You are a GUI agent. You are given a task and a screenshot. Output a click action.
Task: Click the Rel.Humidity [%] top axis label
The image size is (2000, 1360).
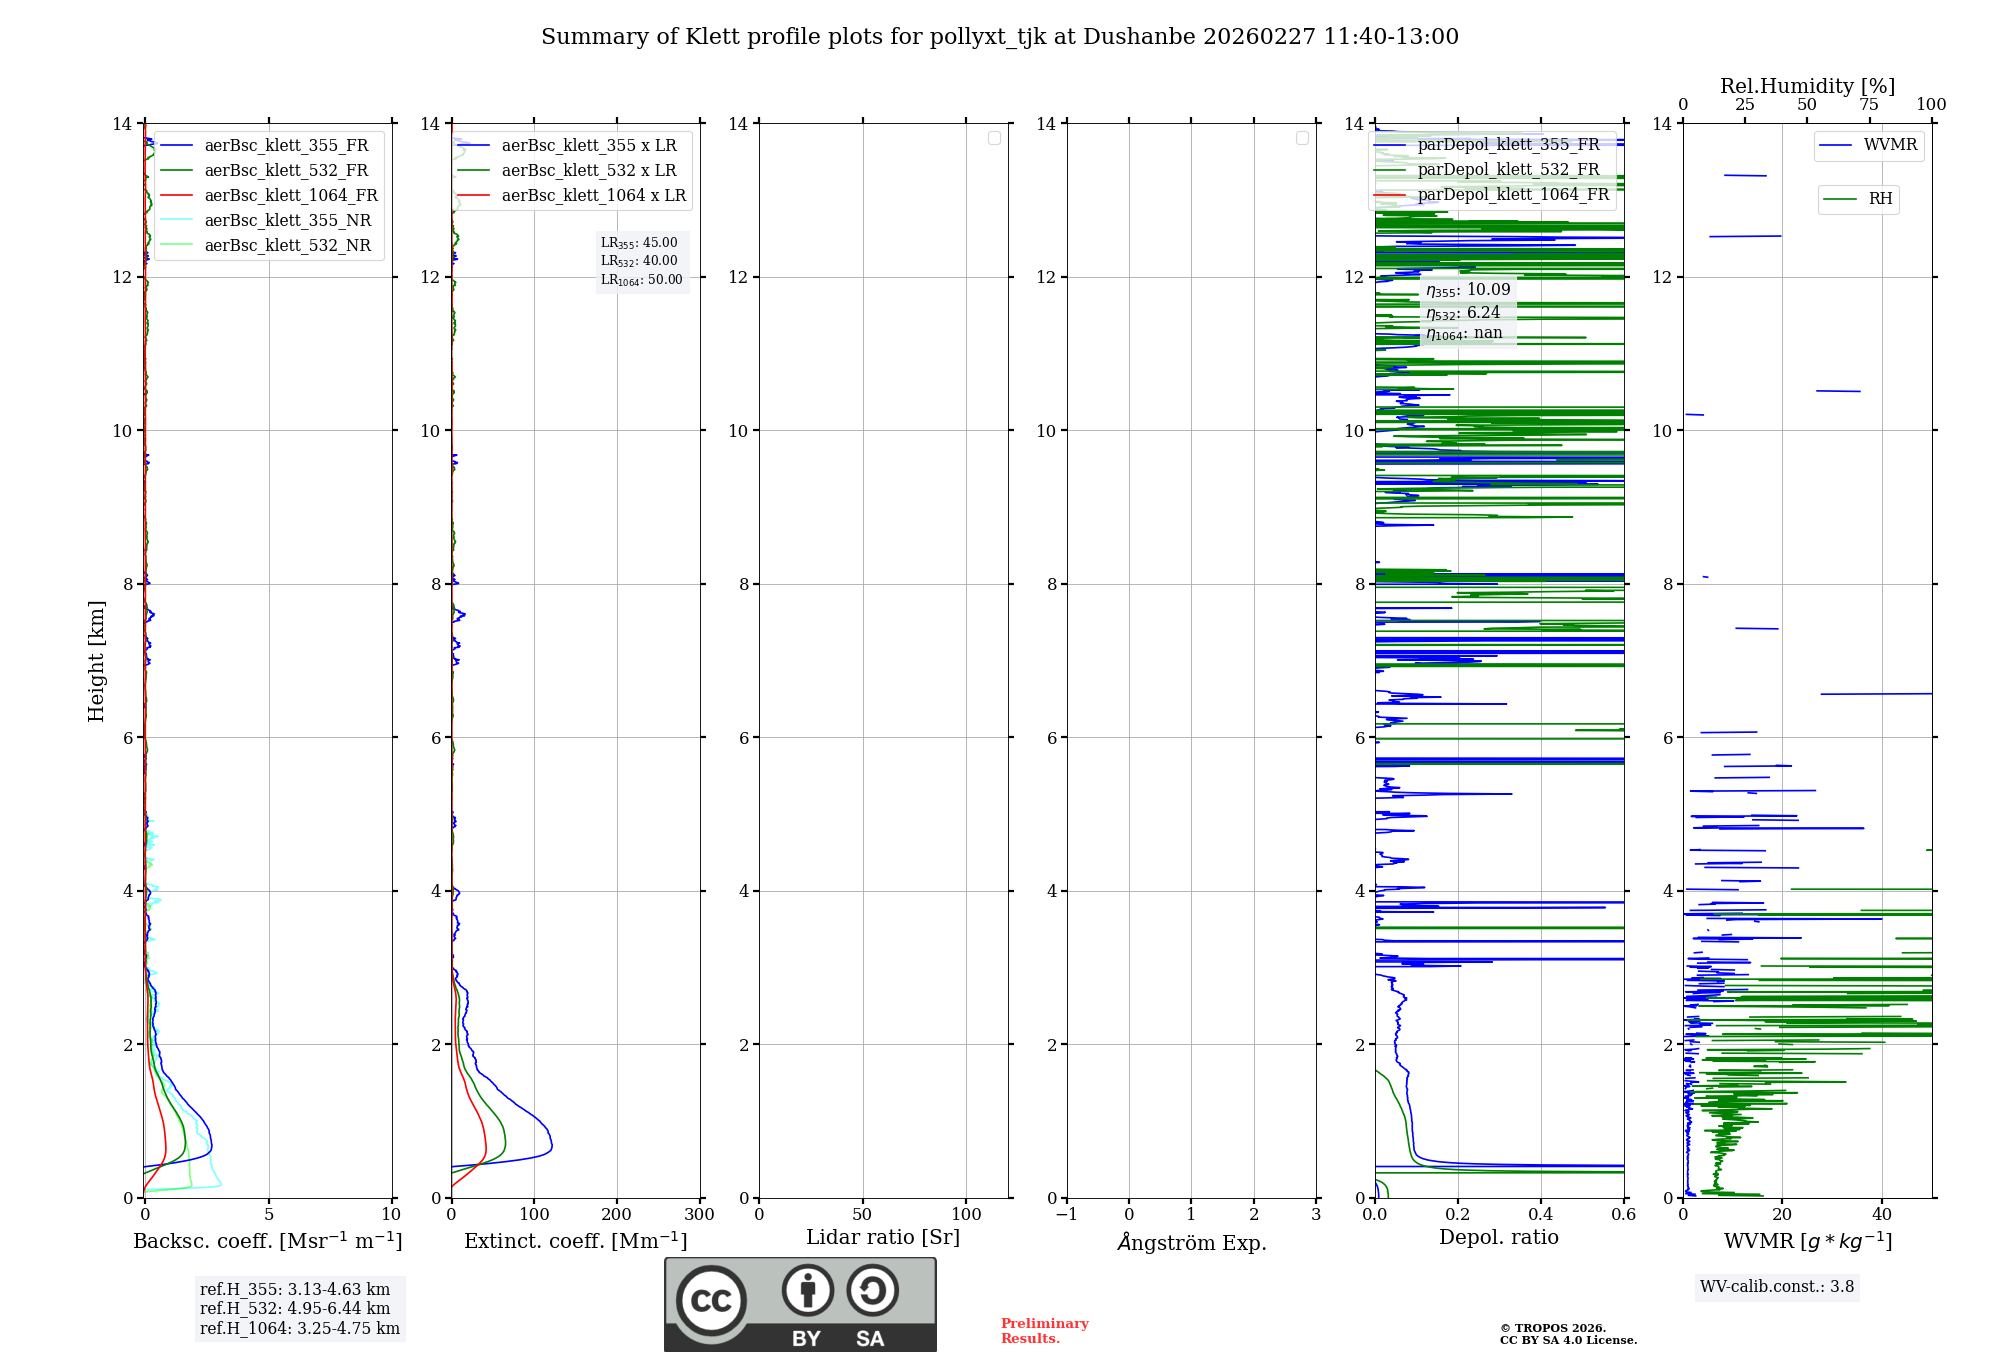pos(1807,86)
